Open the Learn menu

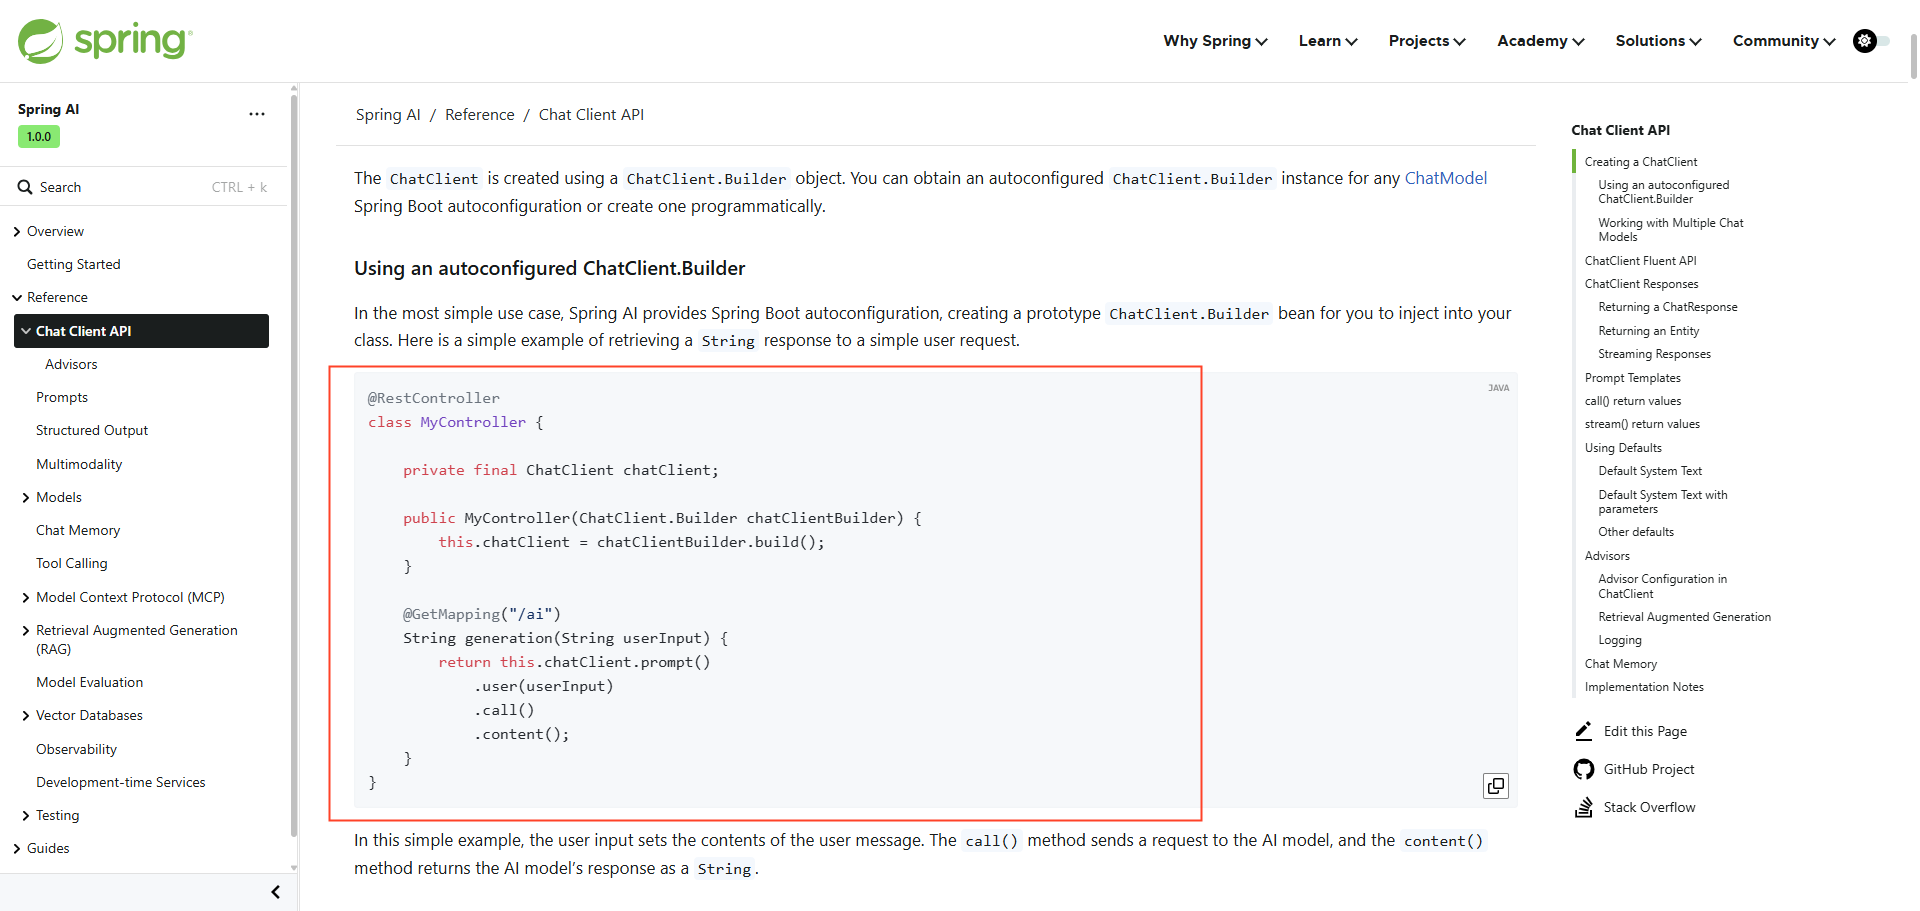click(1327, 41)
